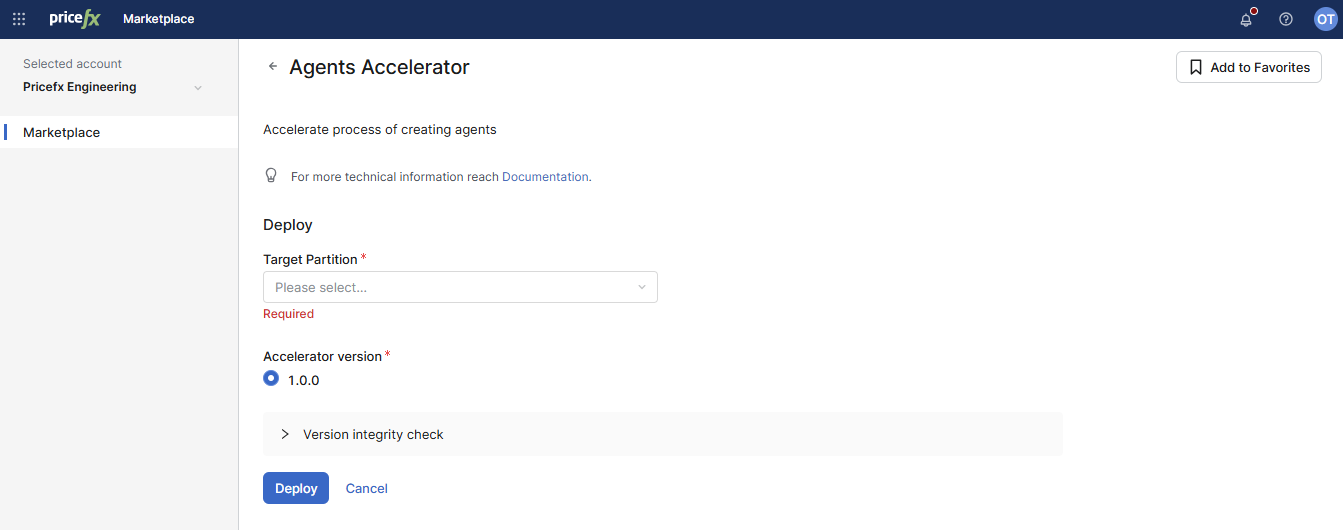The image size is (1343, 530).
Task: Click the bookmark icon in Add to Favorites
Action: click(1195, 67)
